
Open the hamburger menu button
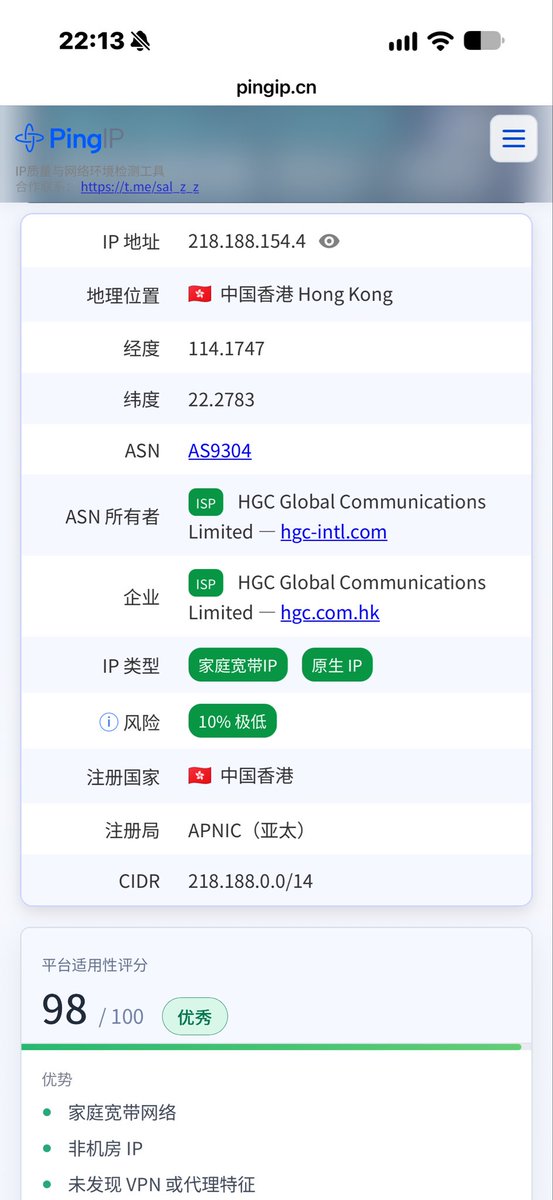(x=513, y=138)
